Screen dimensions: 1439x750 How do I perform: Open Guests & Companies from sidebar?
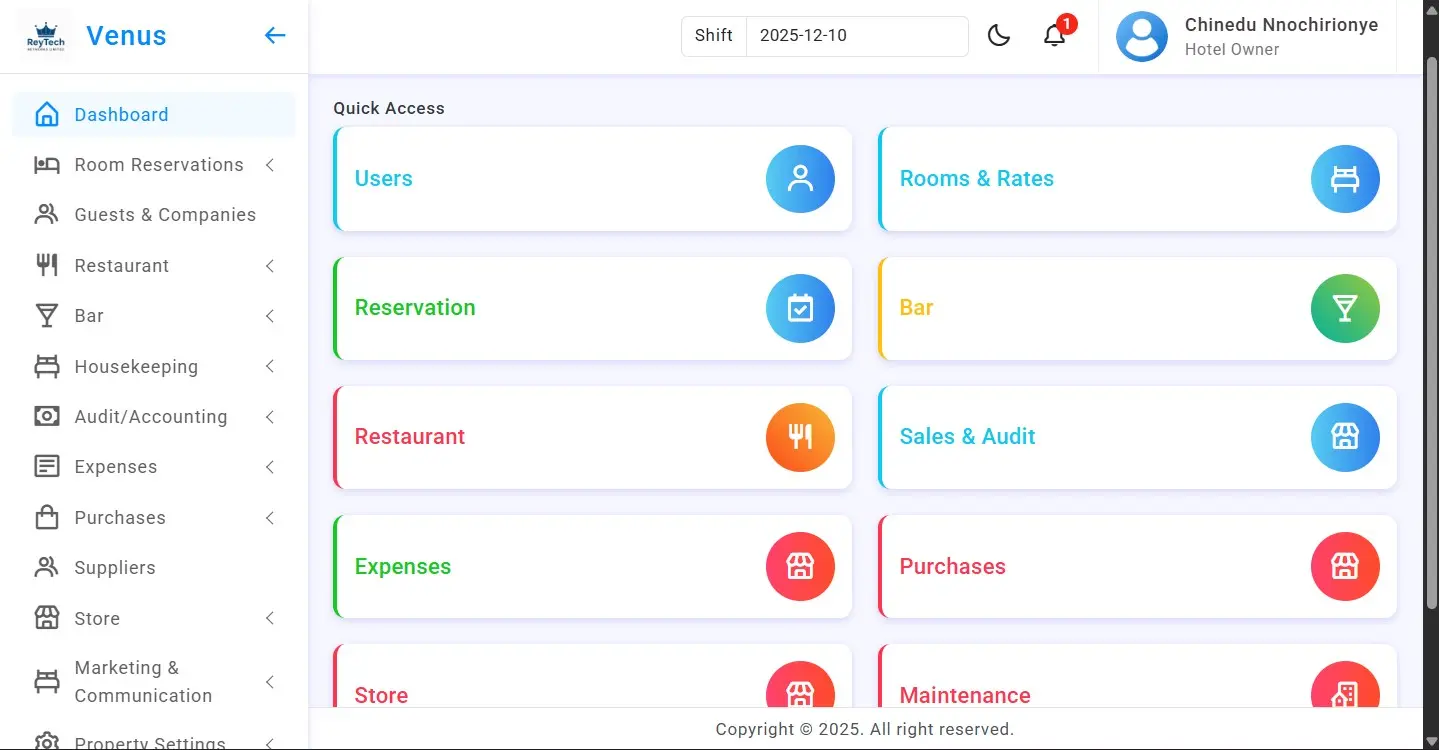[165, 215]
